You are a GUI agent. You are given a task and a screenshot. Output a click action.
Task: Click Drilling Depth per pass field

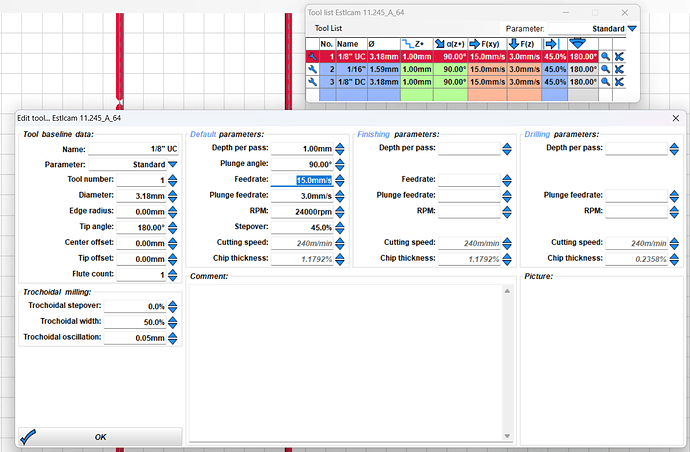[636, 149]
